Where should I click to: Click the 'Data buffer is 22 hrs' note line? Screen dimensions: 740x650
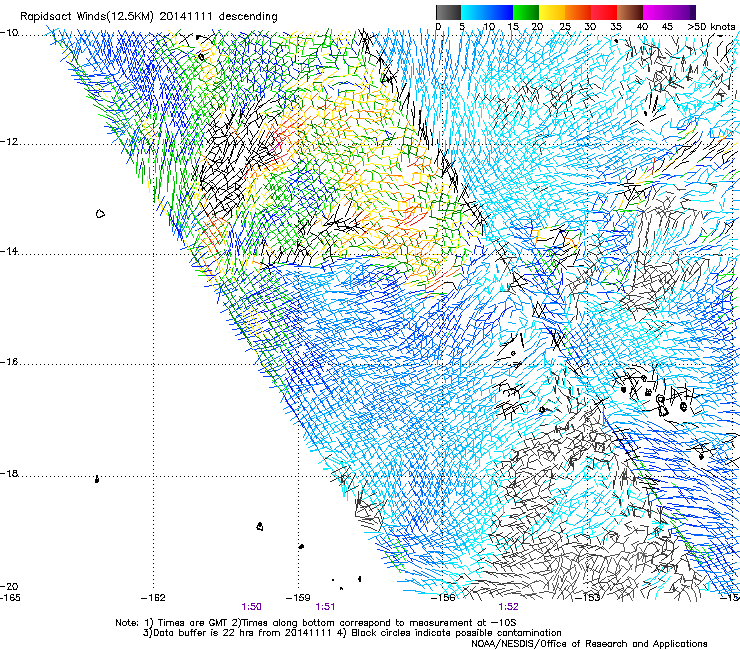(x=352, y=633)
